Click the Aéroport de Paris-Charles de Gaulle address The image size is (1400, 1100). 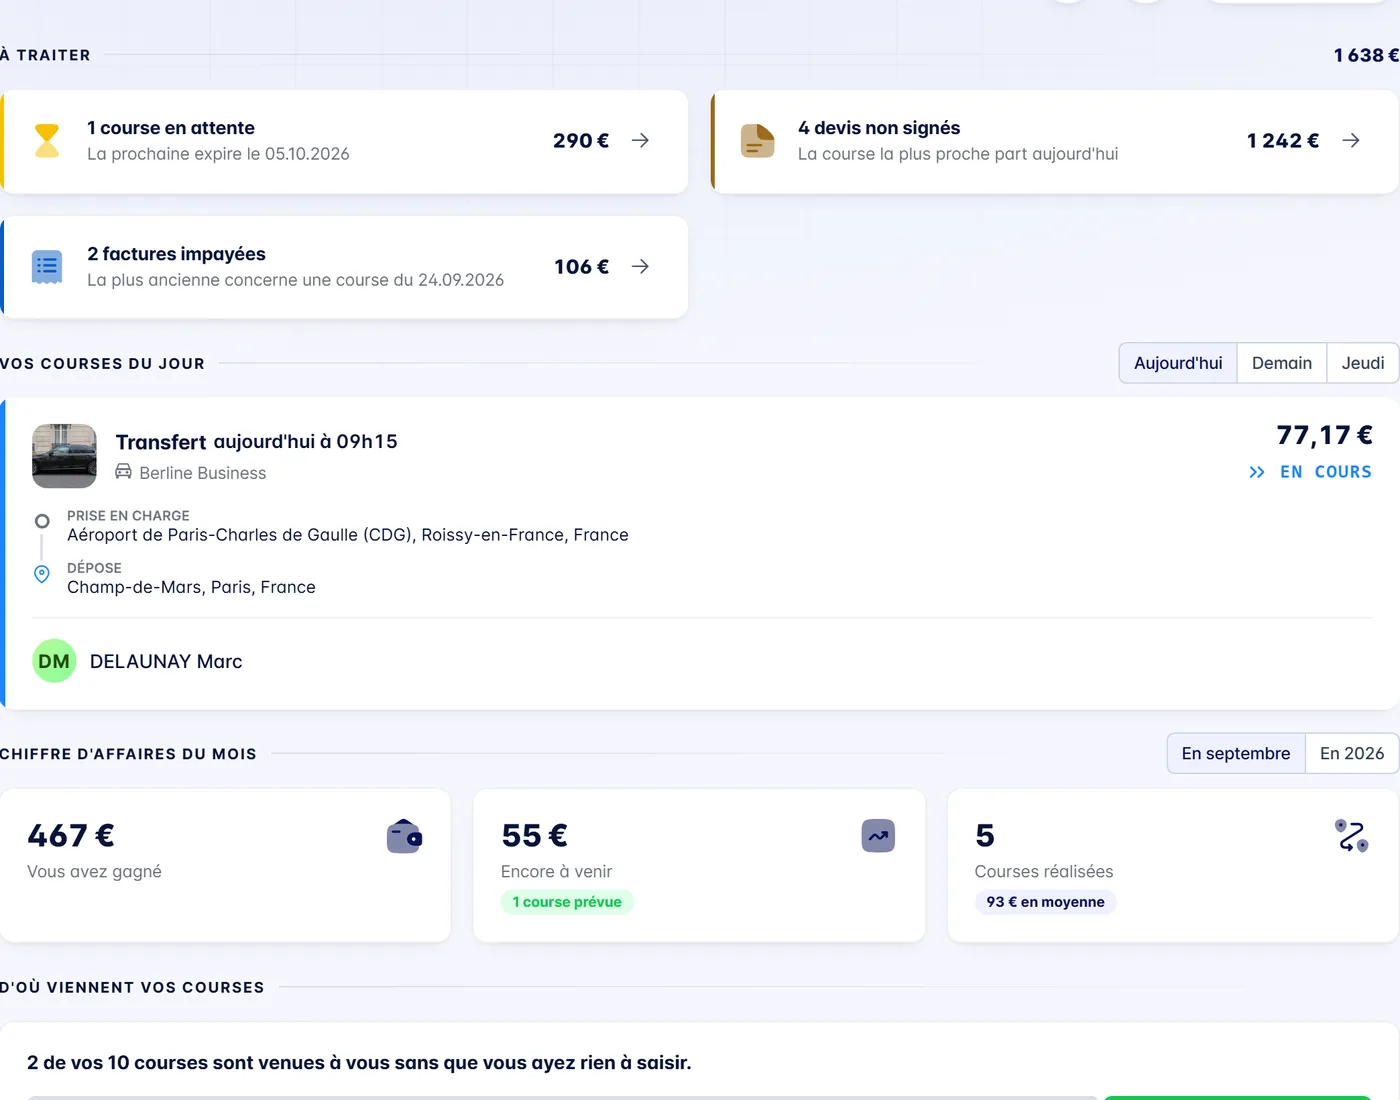pos(348,535)
